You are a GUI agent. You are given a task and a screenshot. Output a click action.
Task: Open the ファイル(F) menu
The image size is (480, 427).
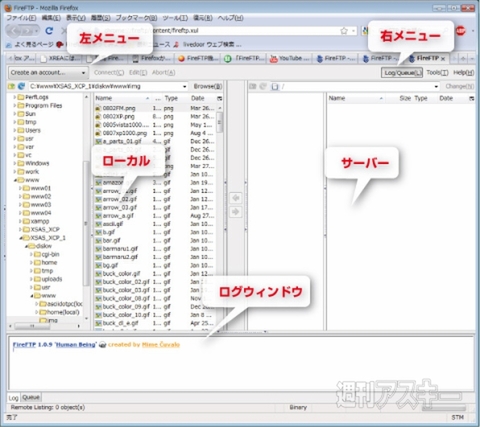click(21, 18)
